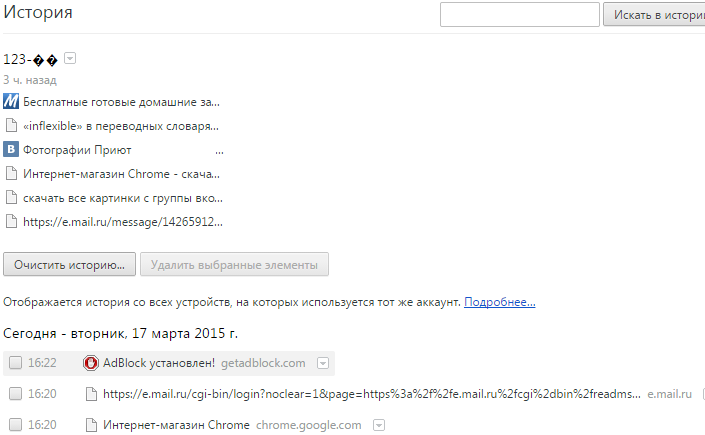Screen dimensions: 705x435
Task: Click page icon next to synced Интернет-магазин Chrome
Action: point(11,174)
